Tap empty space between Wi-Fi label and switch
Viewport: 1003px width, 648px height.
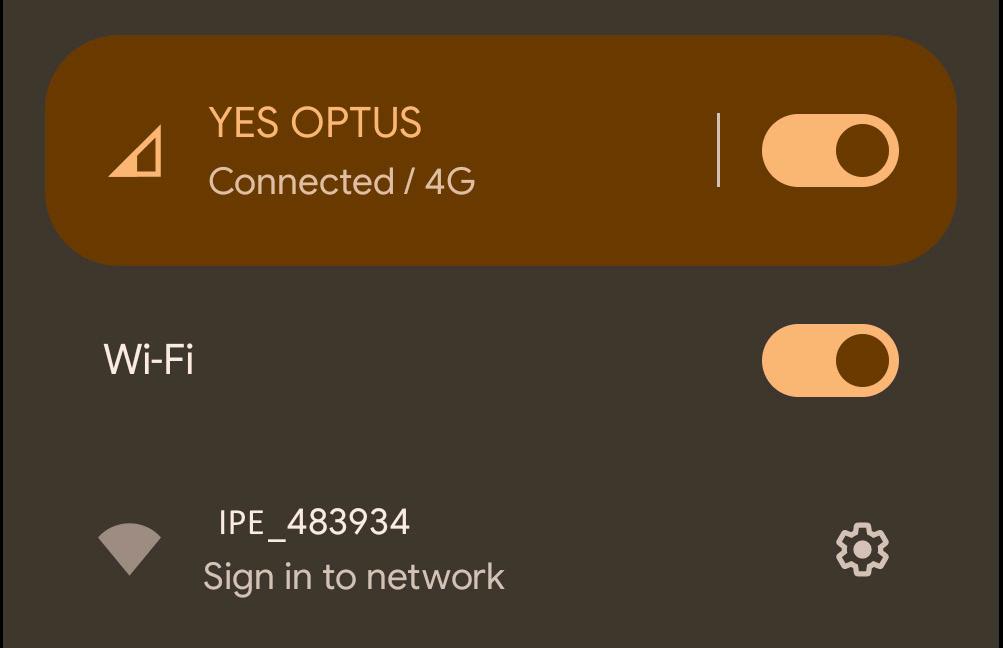coord(477,360)
